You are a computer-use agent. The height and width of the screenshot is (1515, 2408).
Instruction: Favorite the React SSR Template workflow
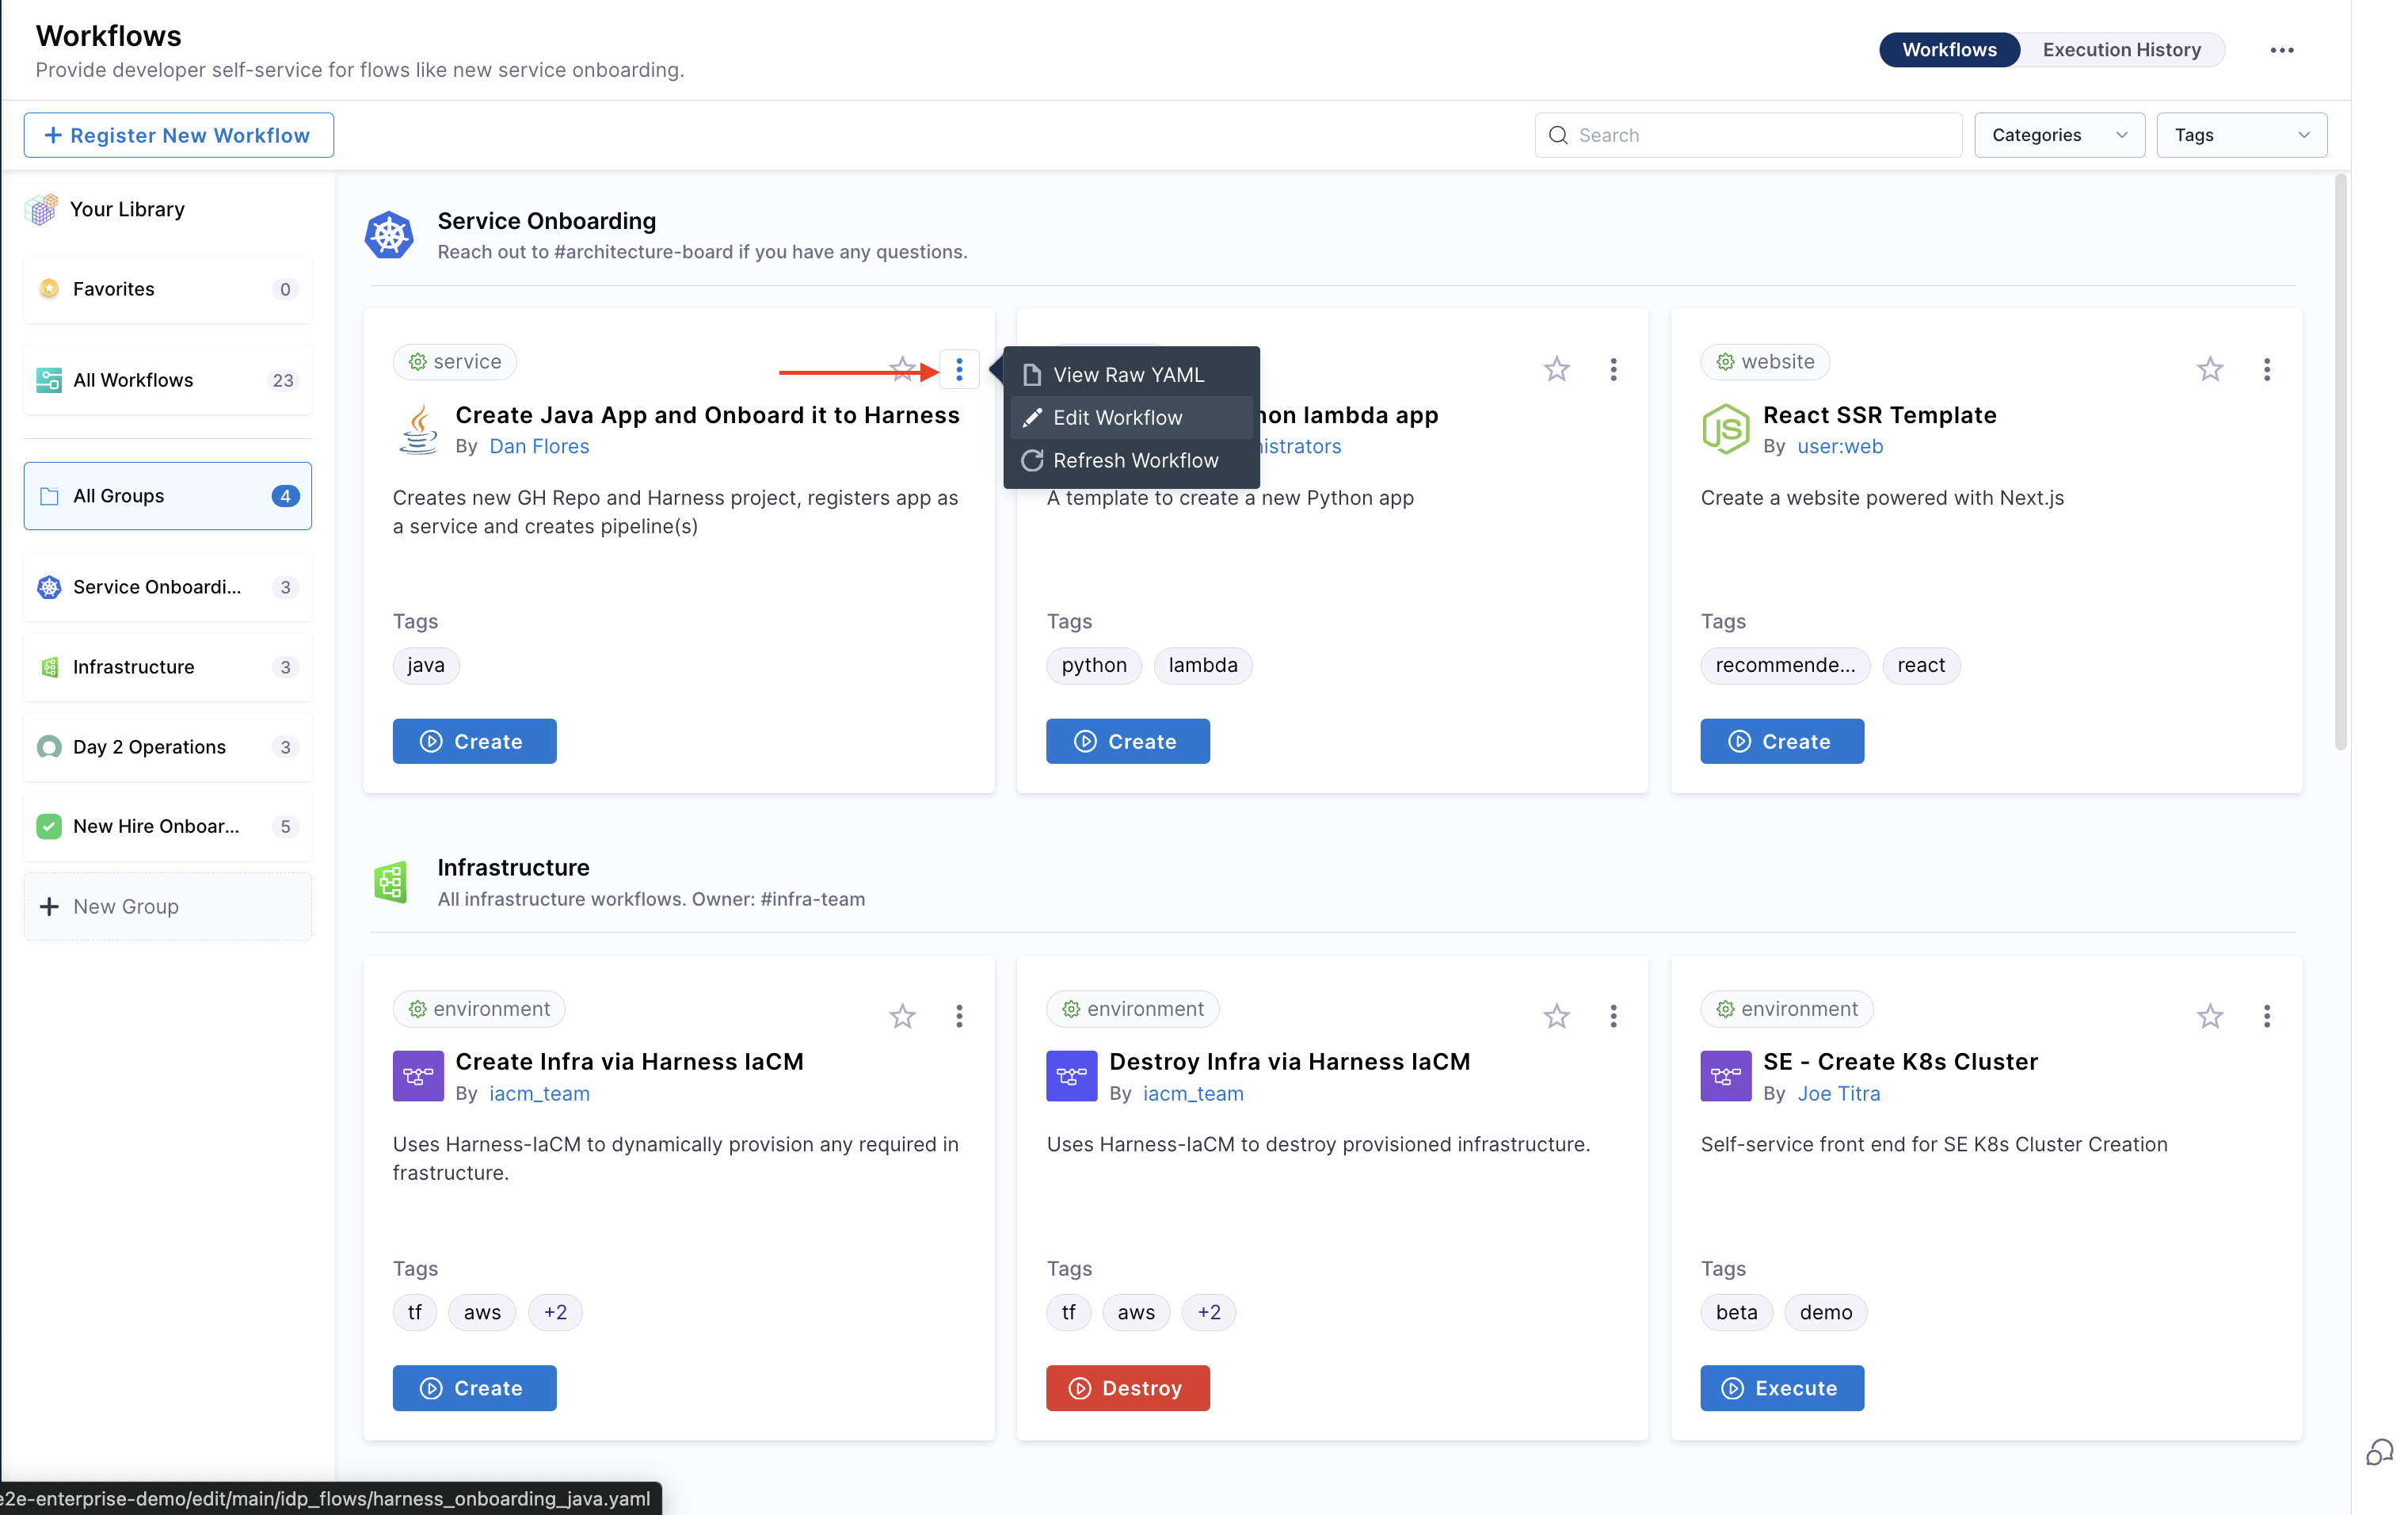[x=2209, y=369]
